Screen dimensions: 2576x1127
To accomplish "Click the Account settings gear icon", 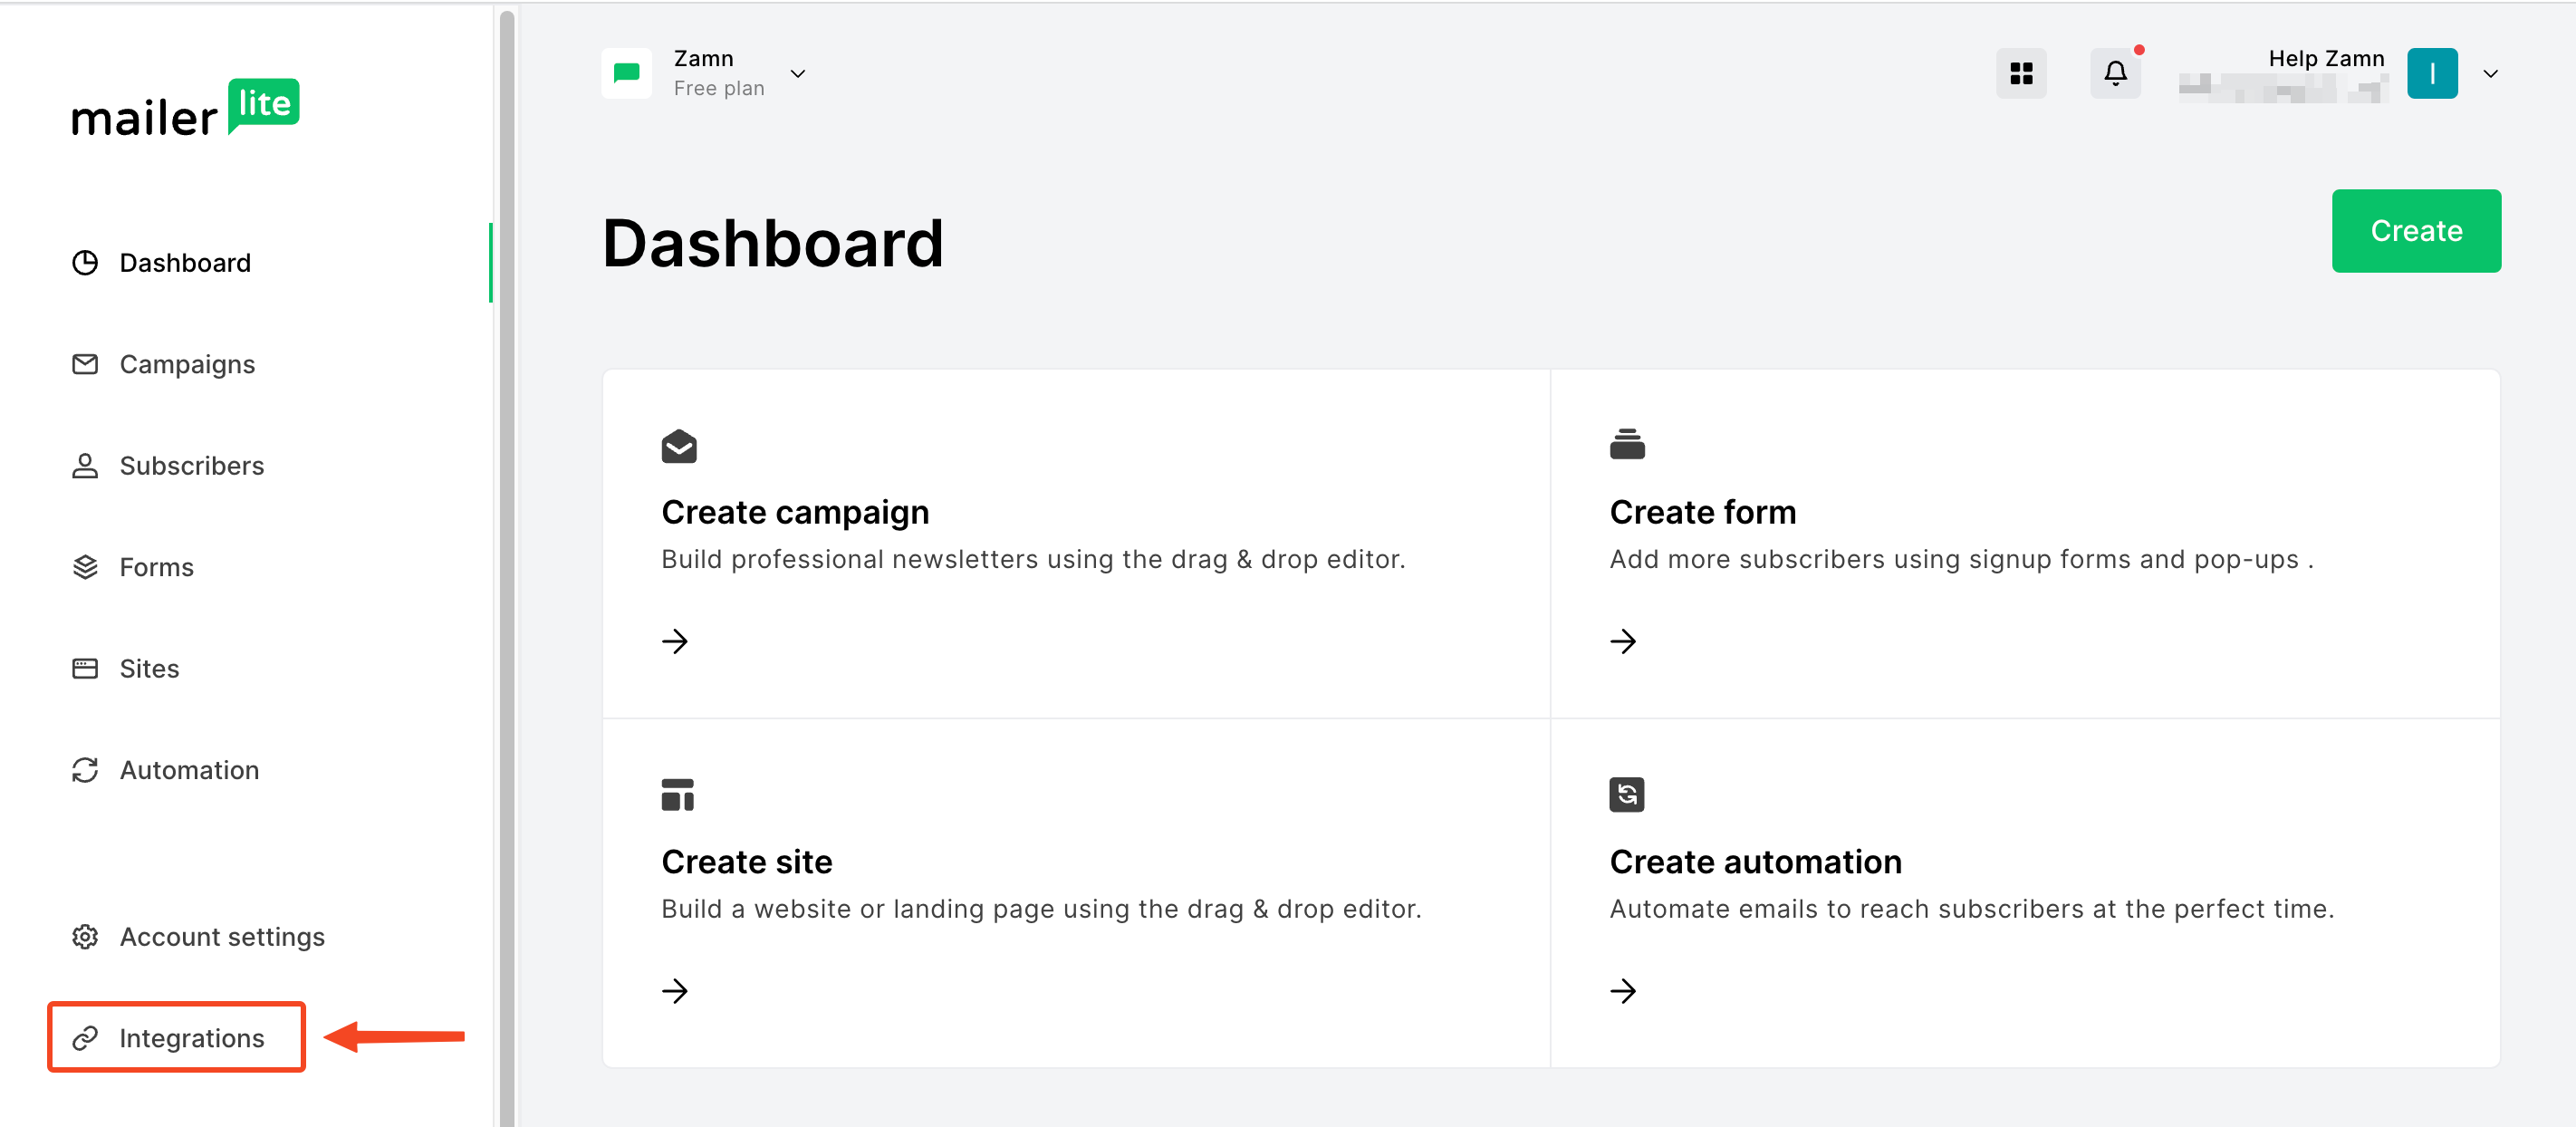I will click(x=85, y=937).
